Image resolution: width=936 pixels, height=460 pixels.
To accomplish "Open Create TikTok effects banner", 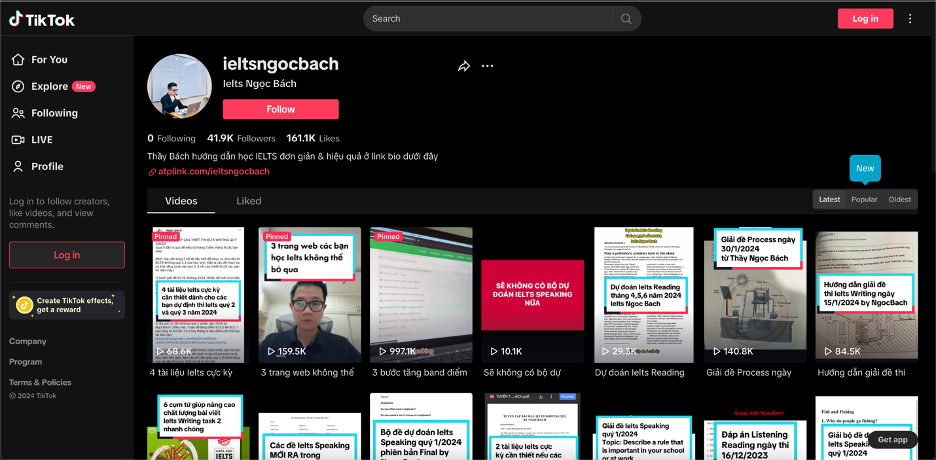I will point(67,305).
